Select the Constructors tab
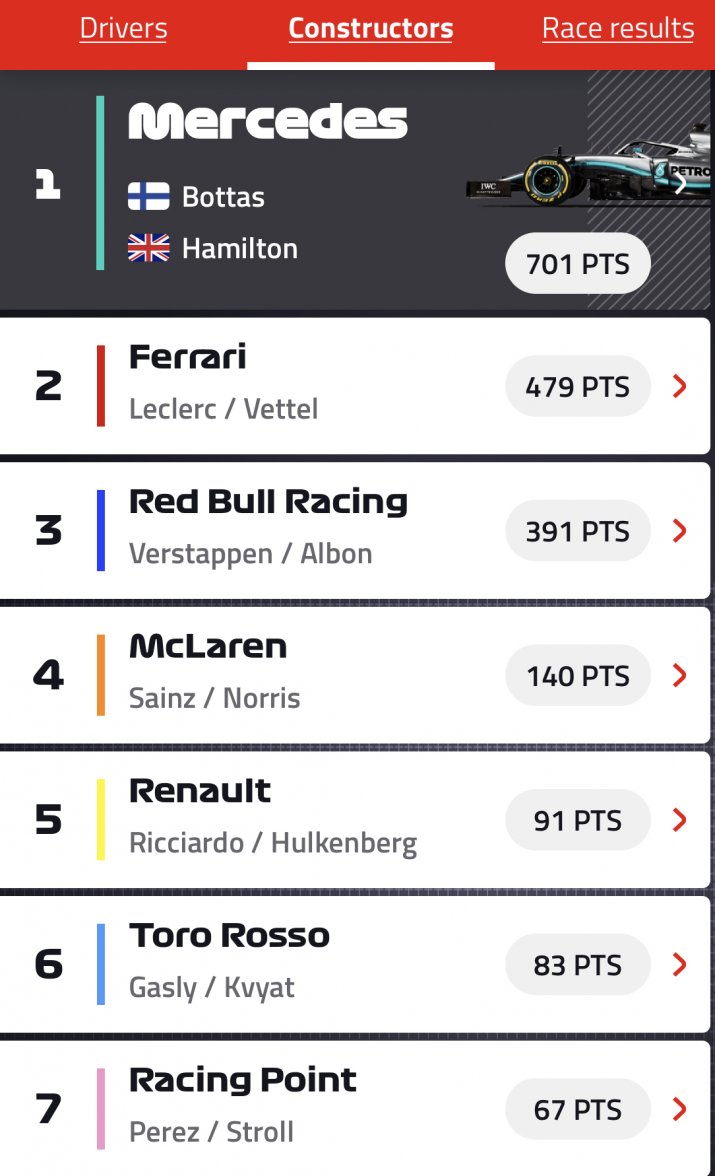The image size is (715, 1176). 370,29
